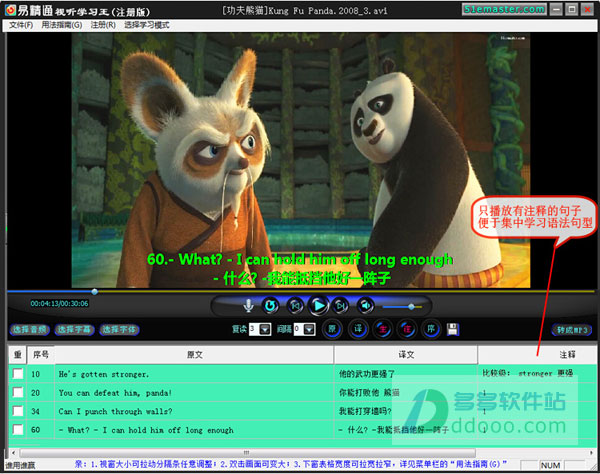Image resolution: width=600 pixels, height=474 pixels.
Task: Click the video progress slider knob
Action: pos(94,292)
